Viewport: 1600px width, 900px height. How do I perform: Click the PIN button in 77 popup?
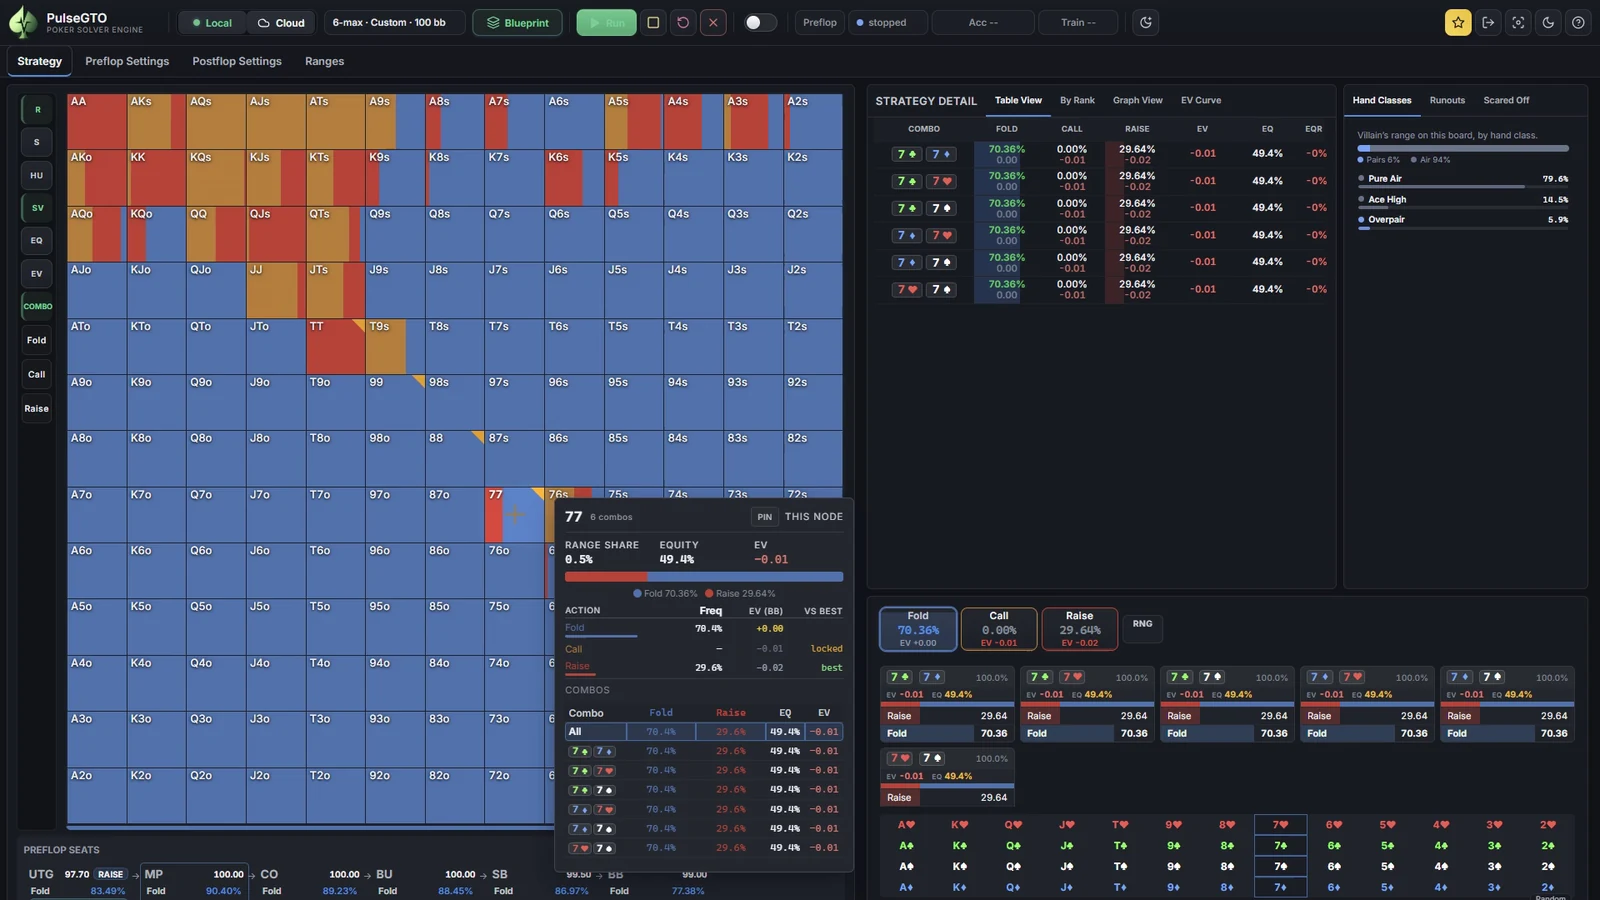click(x=764, y=517)
